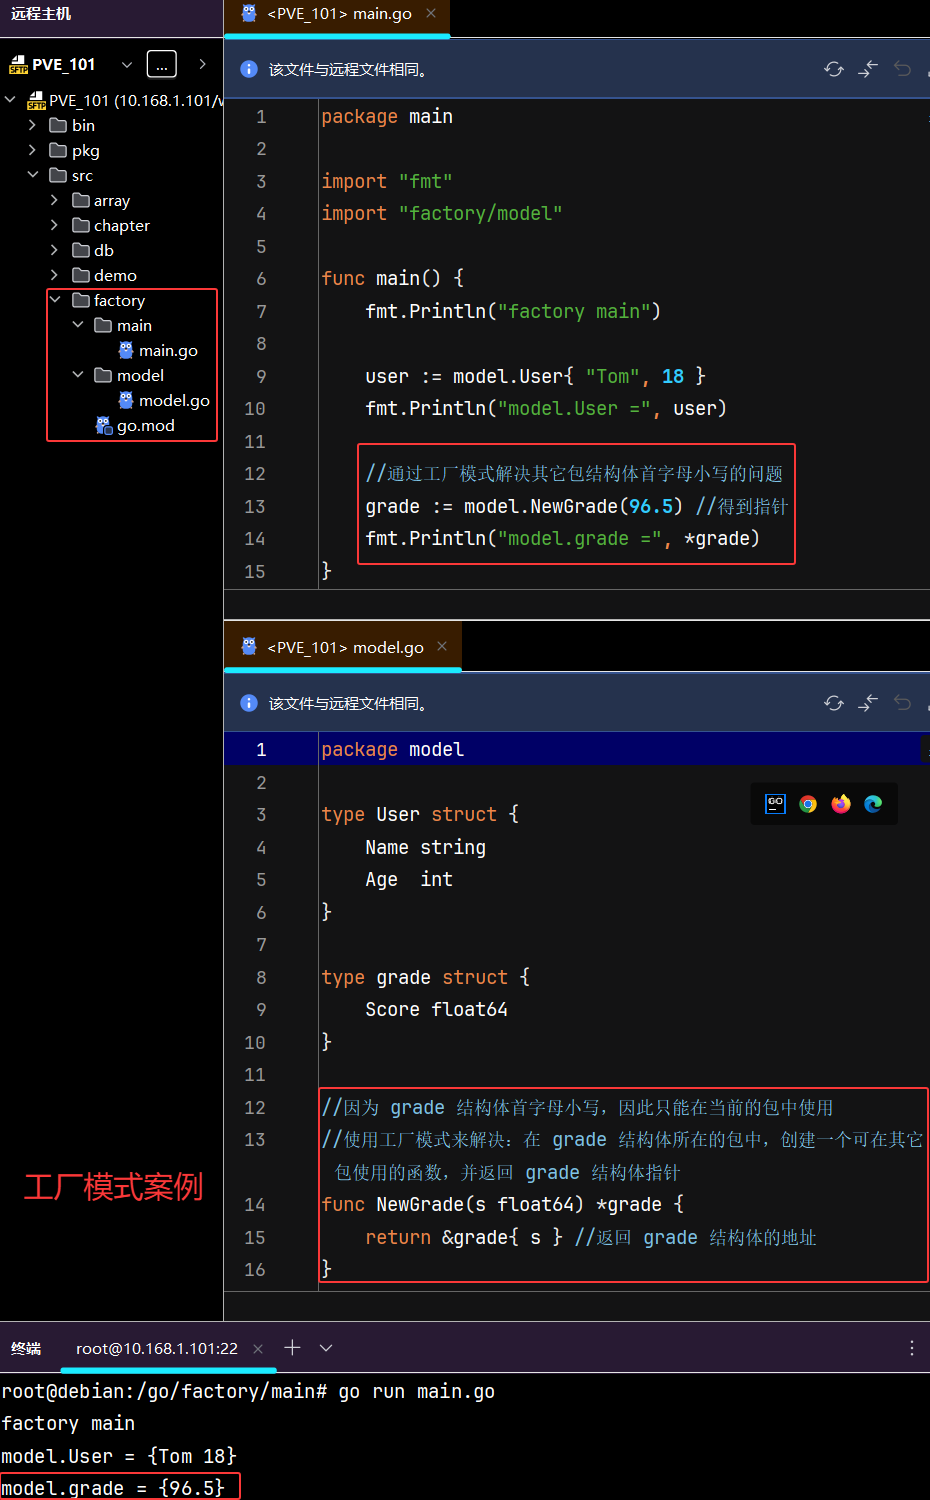Expand the chapter folder

click(54, 226)
